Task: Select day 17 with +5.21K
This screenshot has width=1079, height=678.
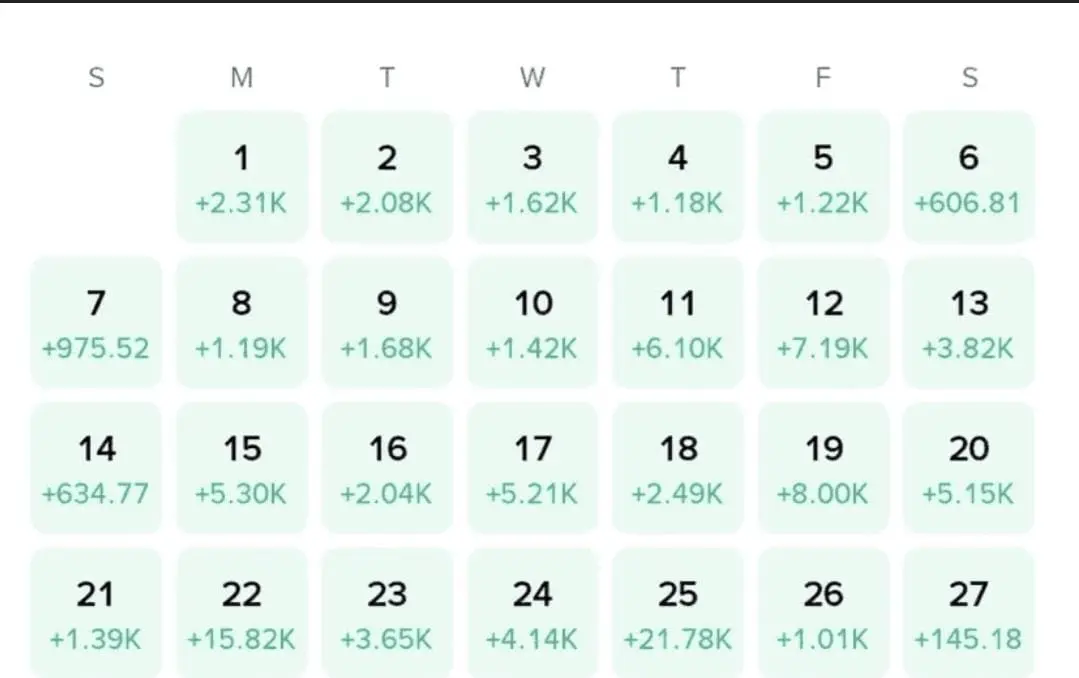Action: (533, 468)
